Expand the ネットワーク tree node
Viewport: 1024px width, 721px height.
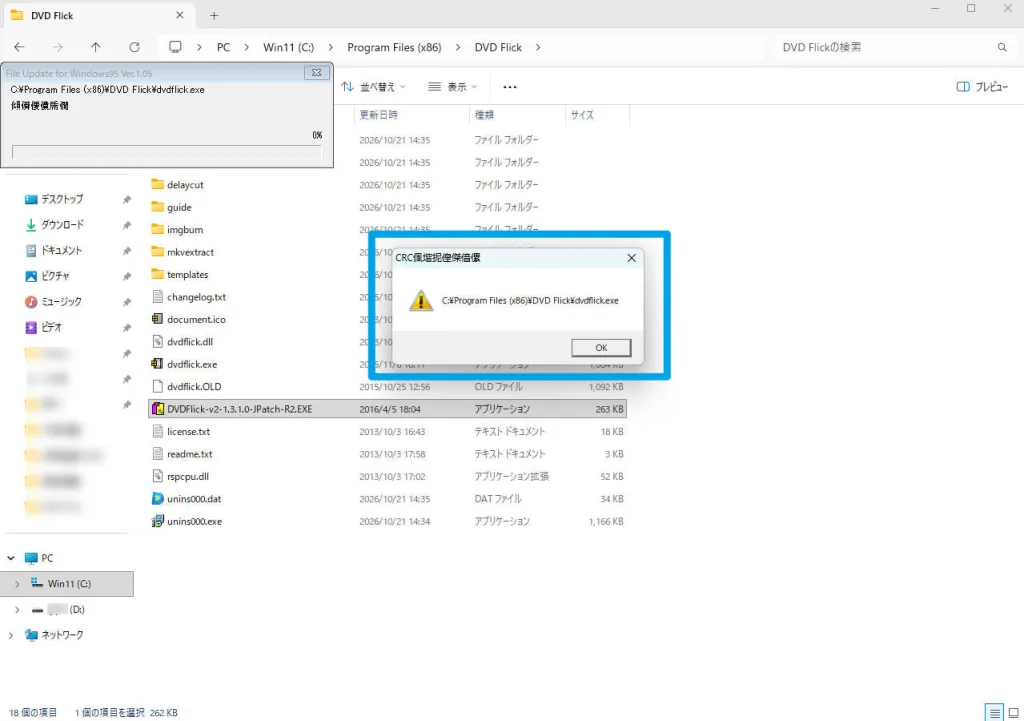tap(11, 635)
